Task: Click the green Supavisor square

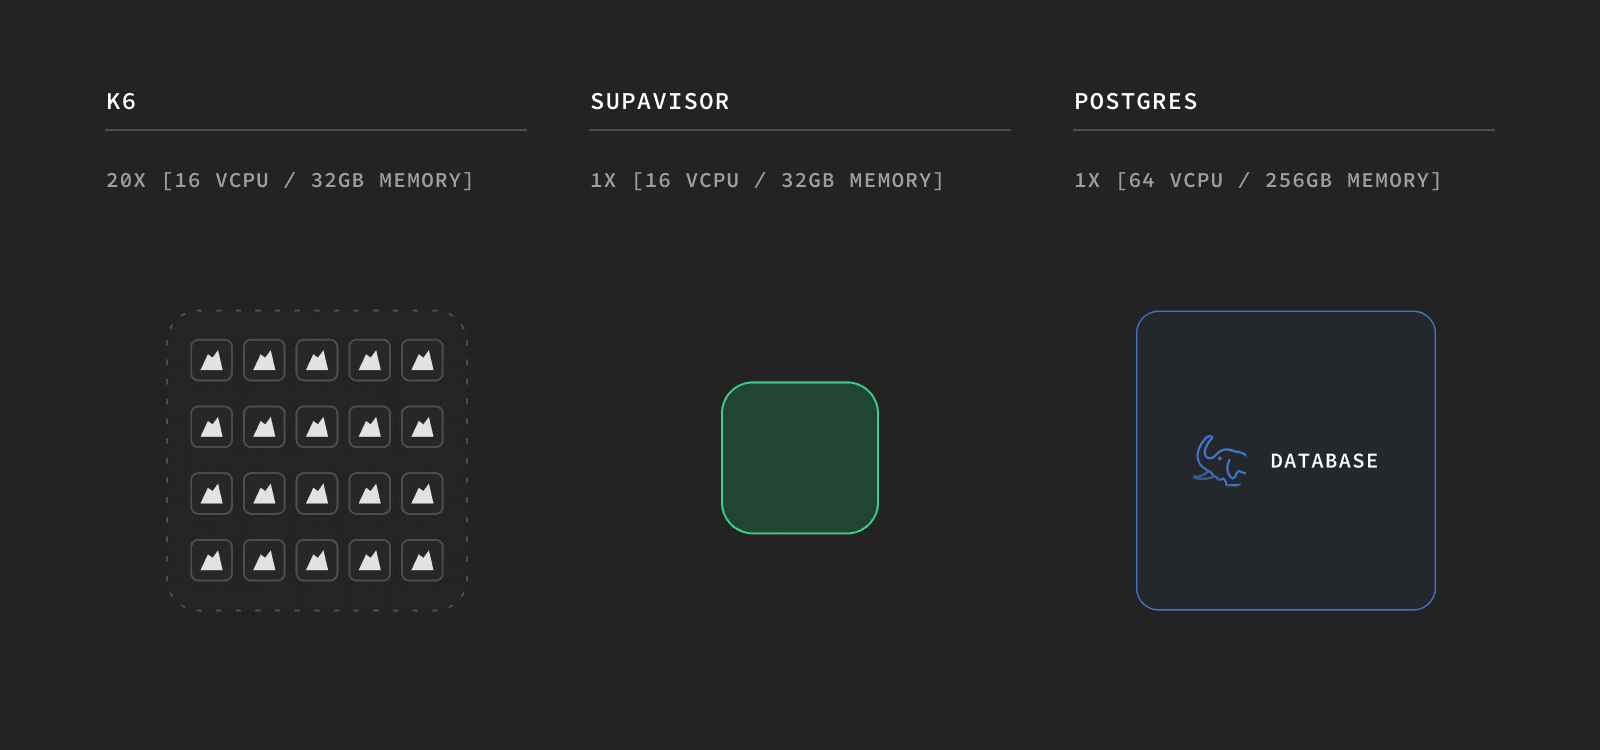Action: click(x=800, y=458)
